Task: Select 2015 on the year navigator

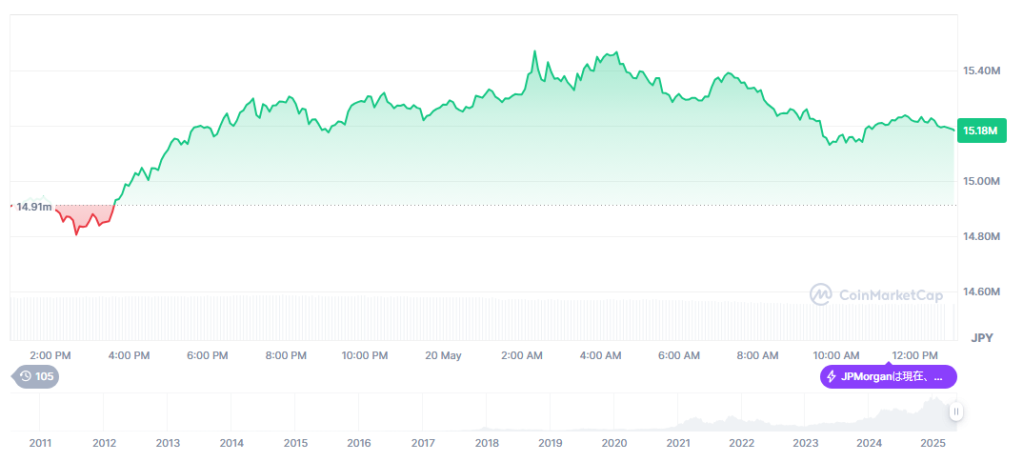Action: pyautogui.click(x=295, y=443)
